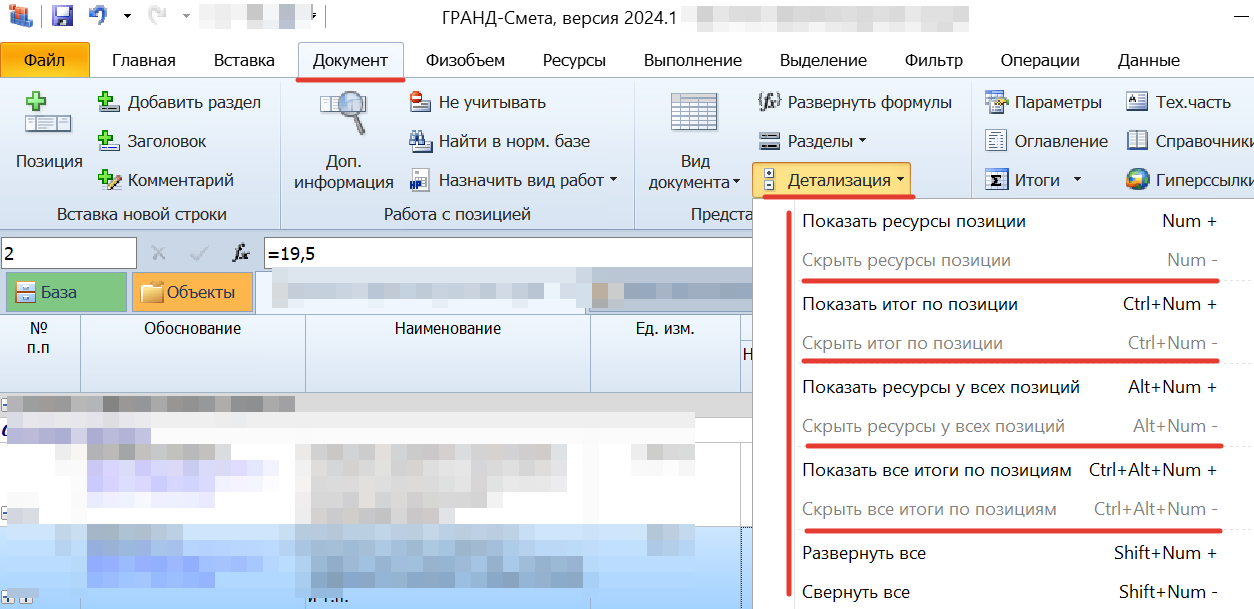Click the Добавить раздел icon
Screen dimensions: 1254x609
coord(109,102)
